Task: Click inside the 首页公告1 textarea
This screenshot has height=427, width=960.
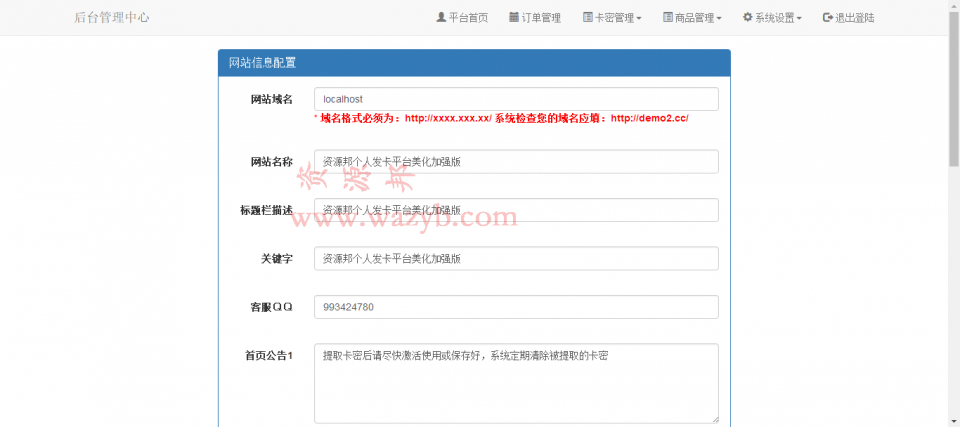Action: pyautogui.click(x=516, y=384)
